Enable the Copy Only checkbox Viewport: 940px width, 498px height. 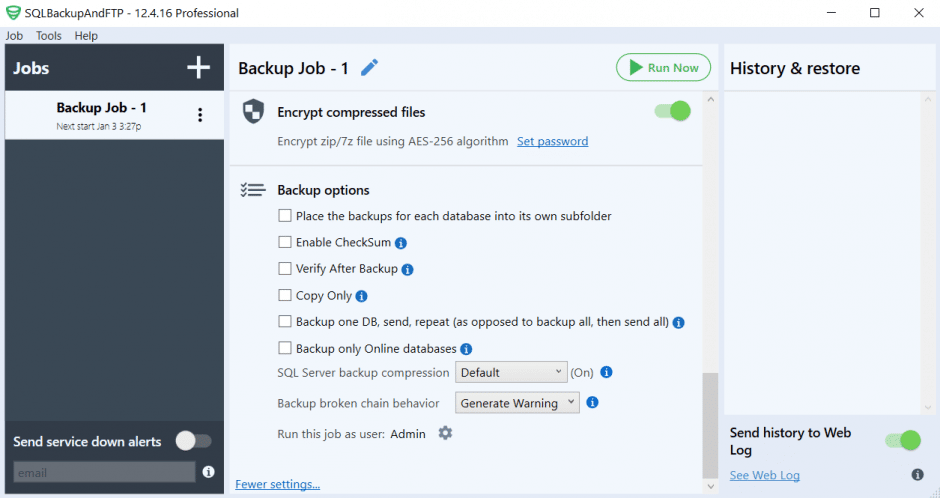285,296
